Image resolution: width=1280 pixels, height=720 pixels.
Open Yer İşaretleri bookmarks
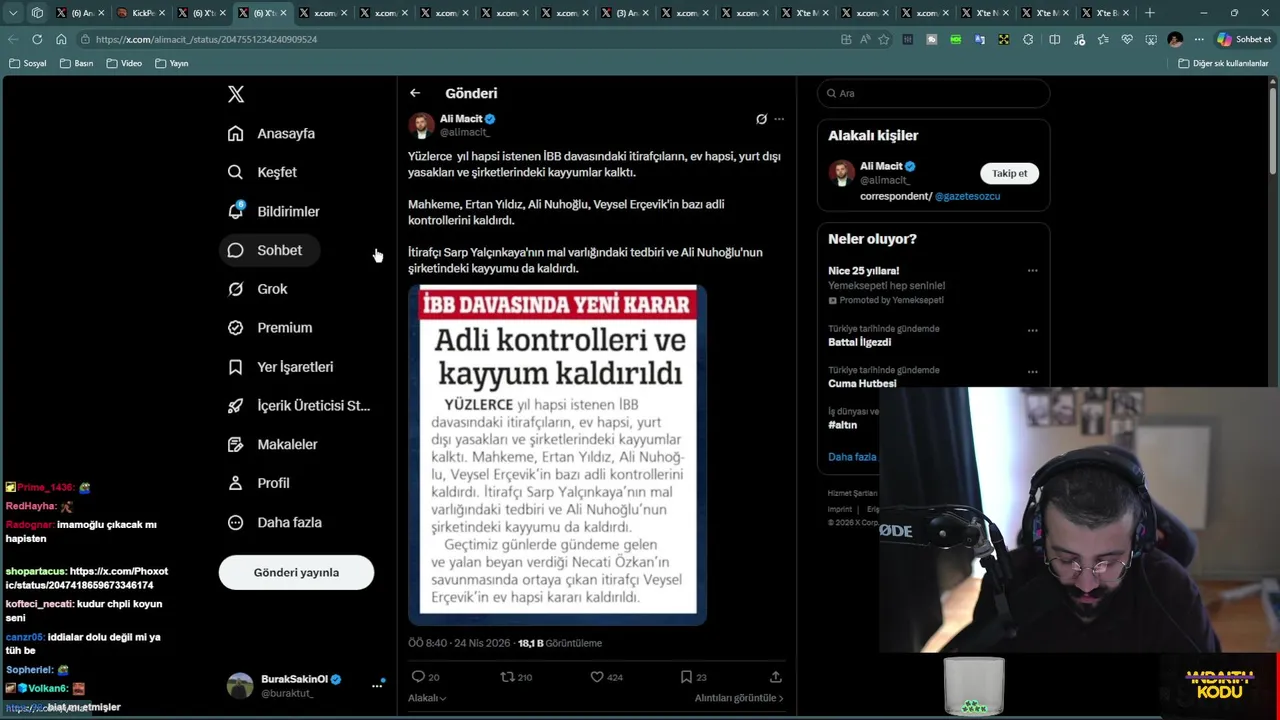281,367
